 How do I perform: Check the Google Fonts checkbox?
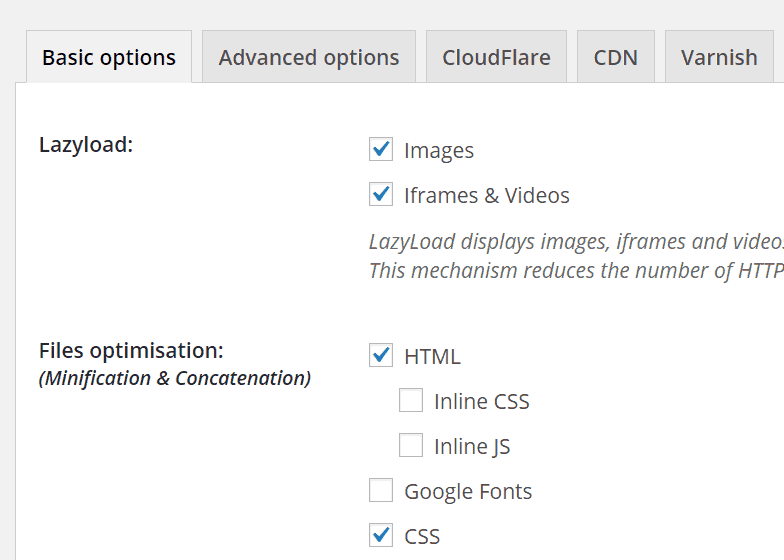click(x=381, y=491)
